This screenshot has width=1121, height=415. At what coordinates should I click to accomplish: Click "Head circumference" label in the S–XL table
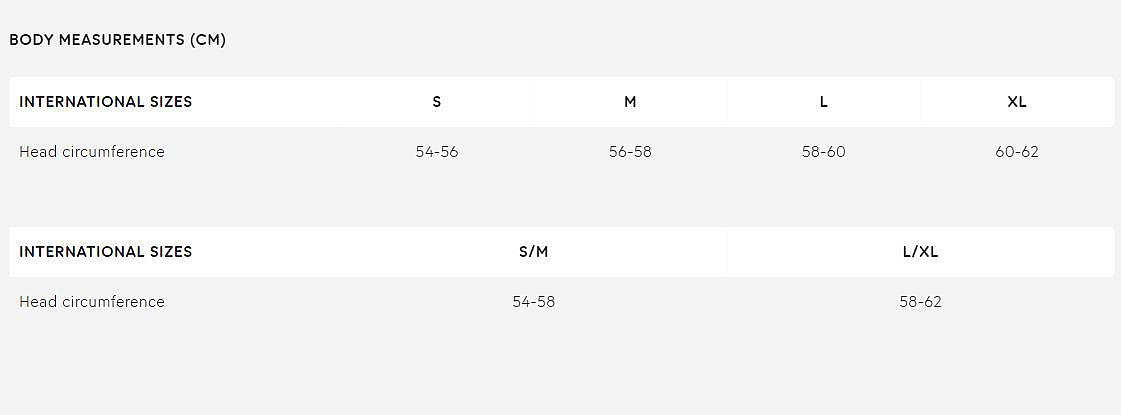tap(92, 152)
